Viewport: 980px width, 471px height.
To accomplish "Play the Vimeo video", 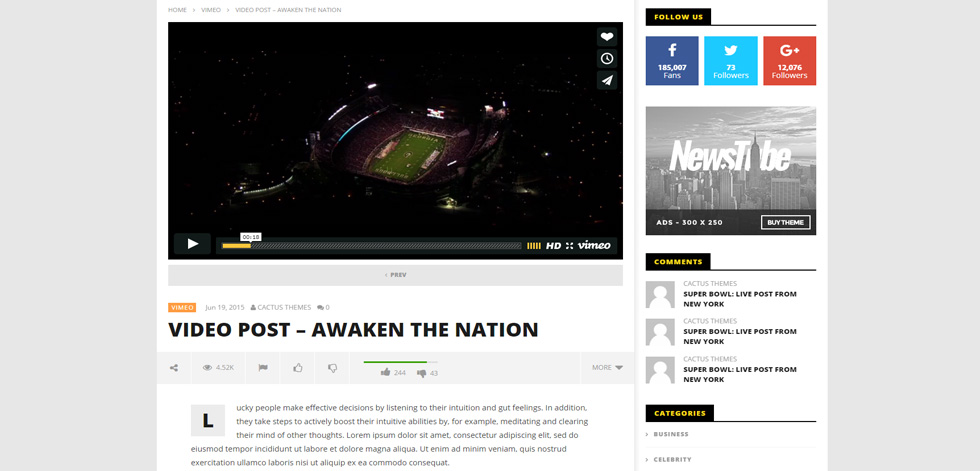I will (x=192, y=244).
